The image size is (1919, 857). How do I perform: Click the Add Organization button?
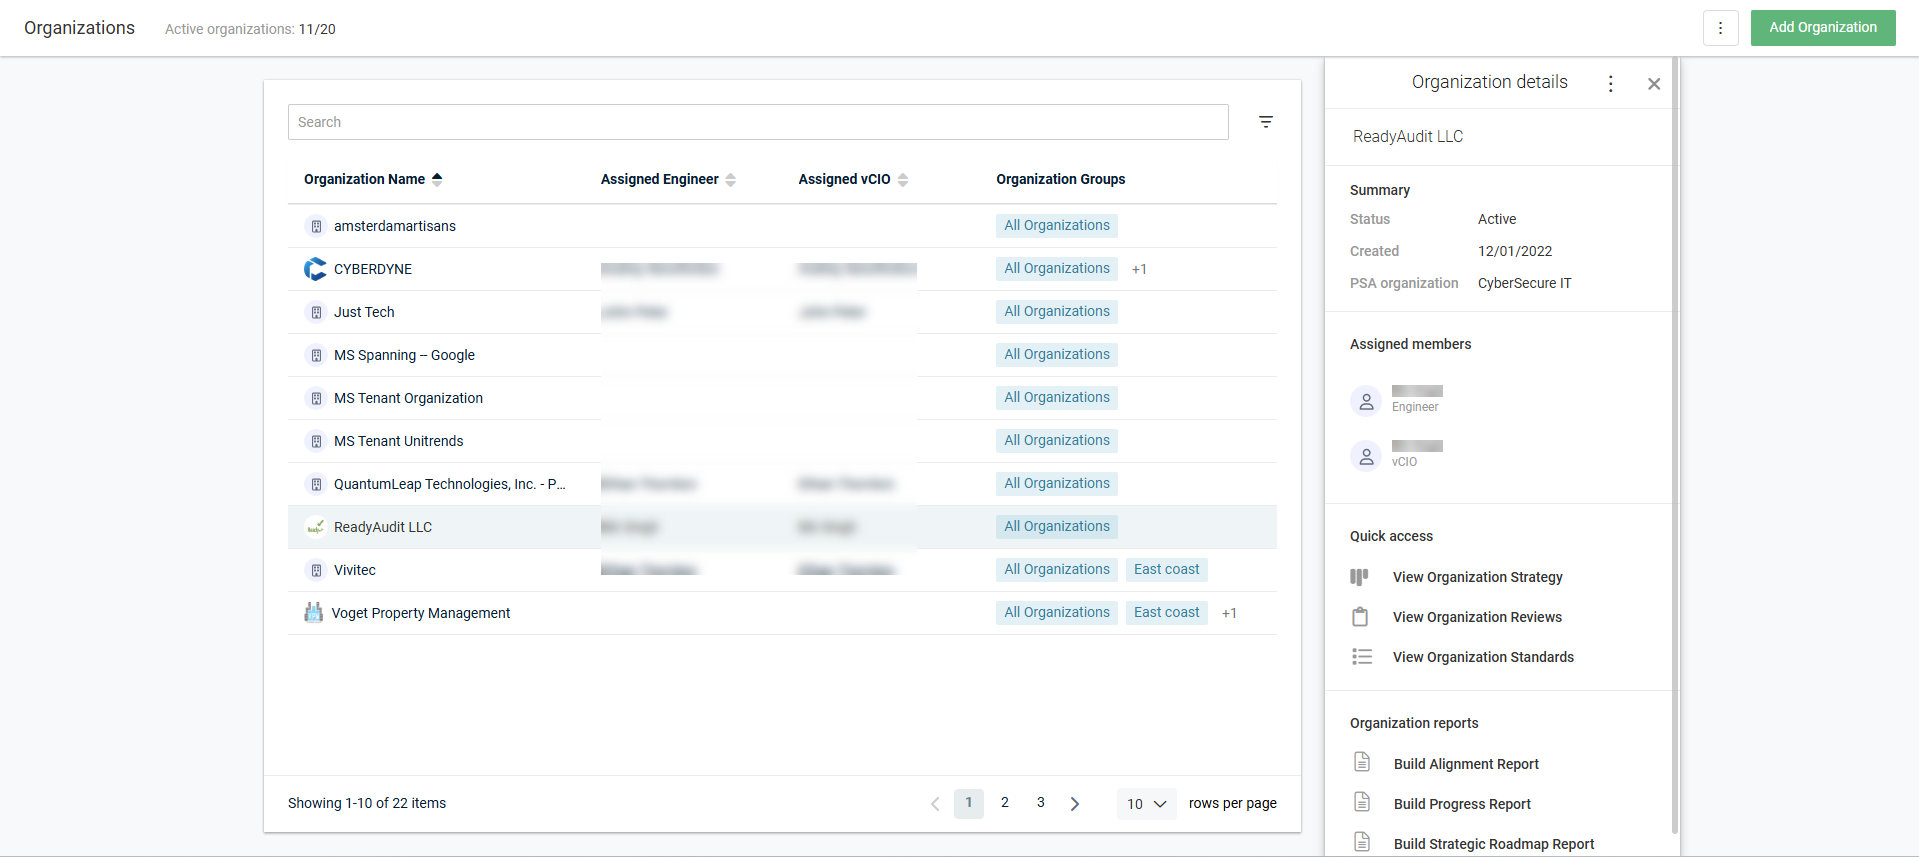click(1822, 28)
